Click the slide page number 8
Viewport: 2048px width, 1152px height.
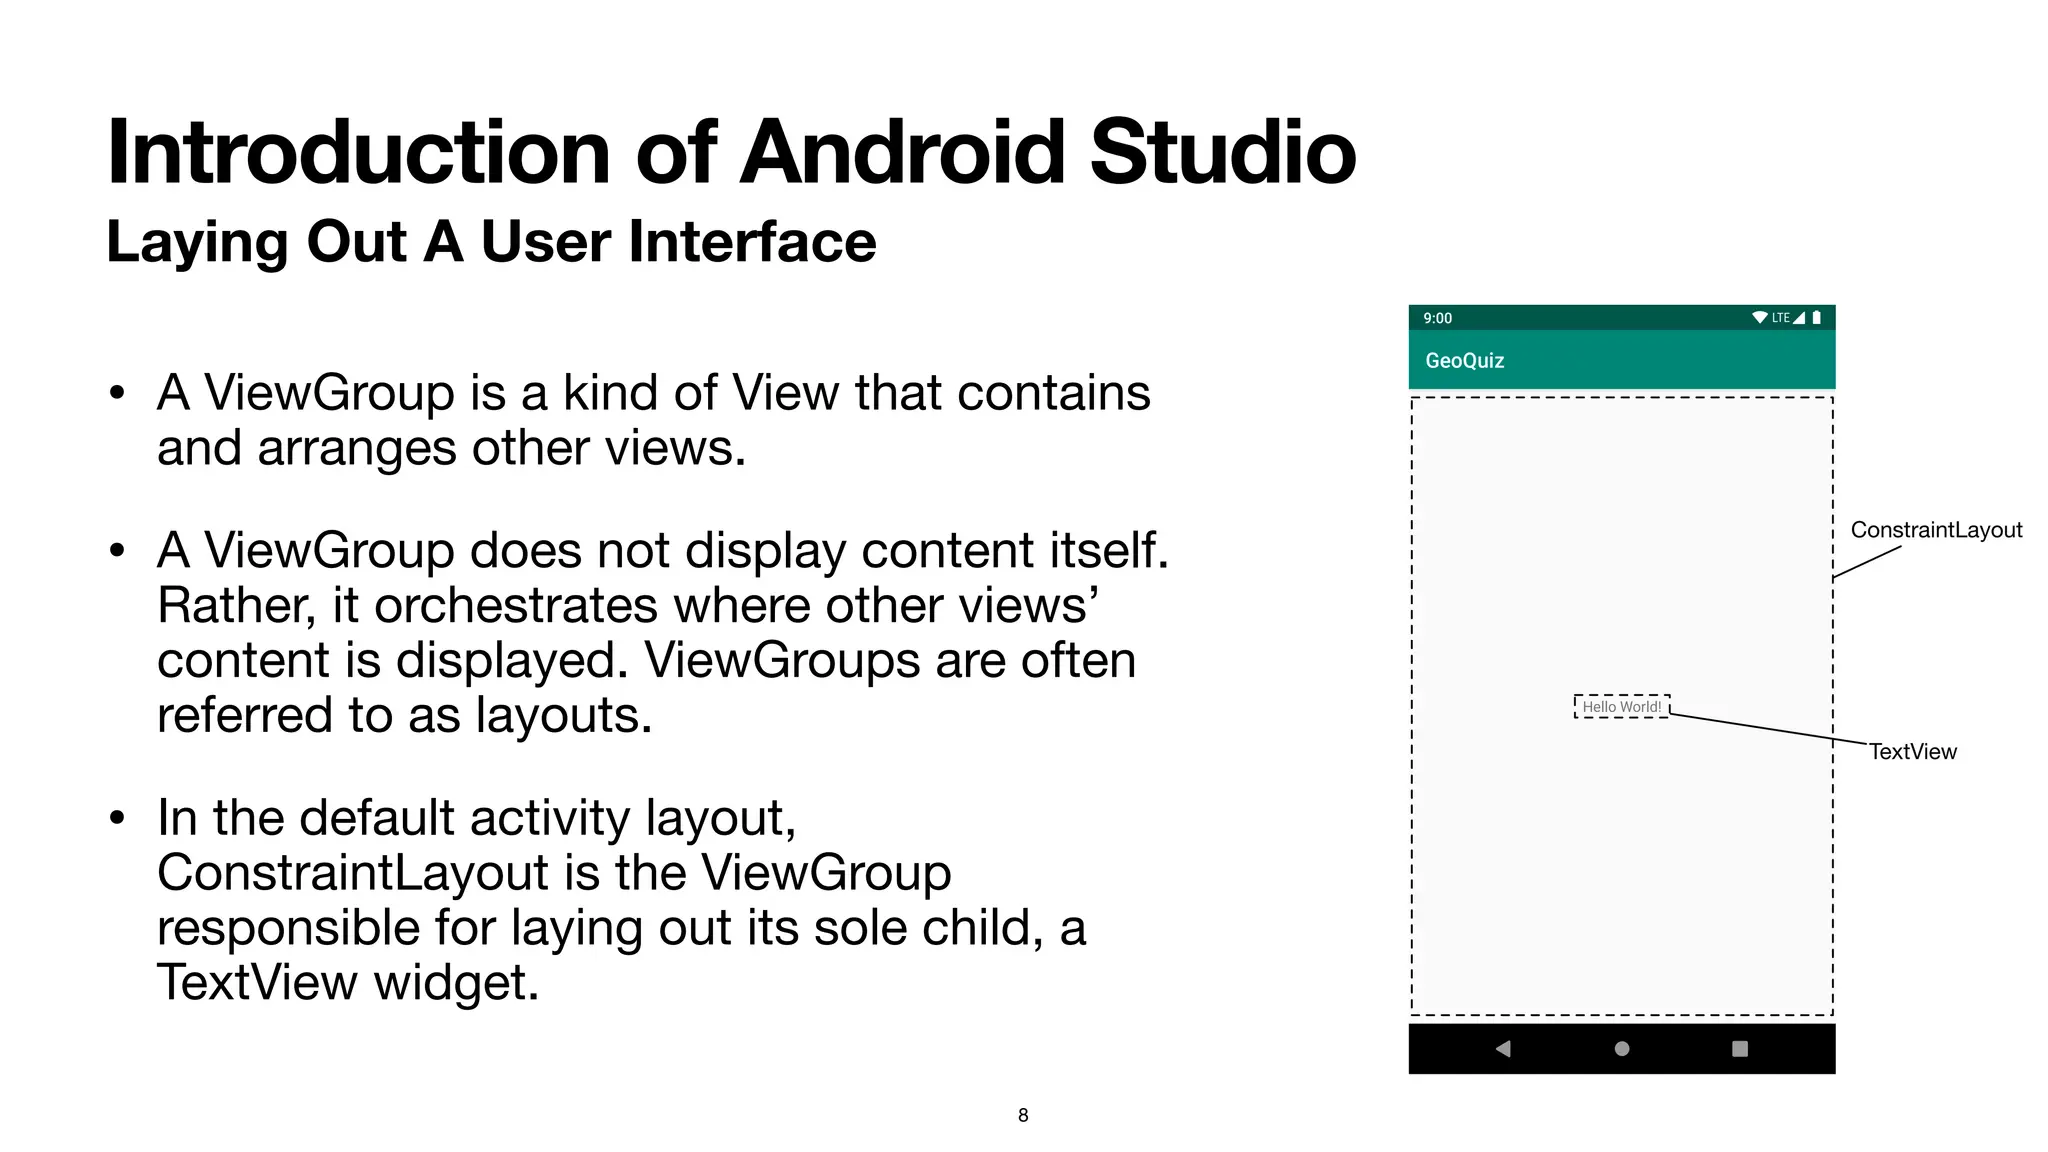(1023, 1115)
